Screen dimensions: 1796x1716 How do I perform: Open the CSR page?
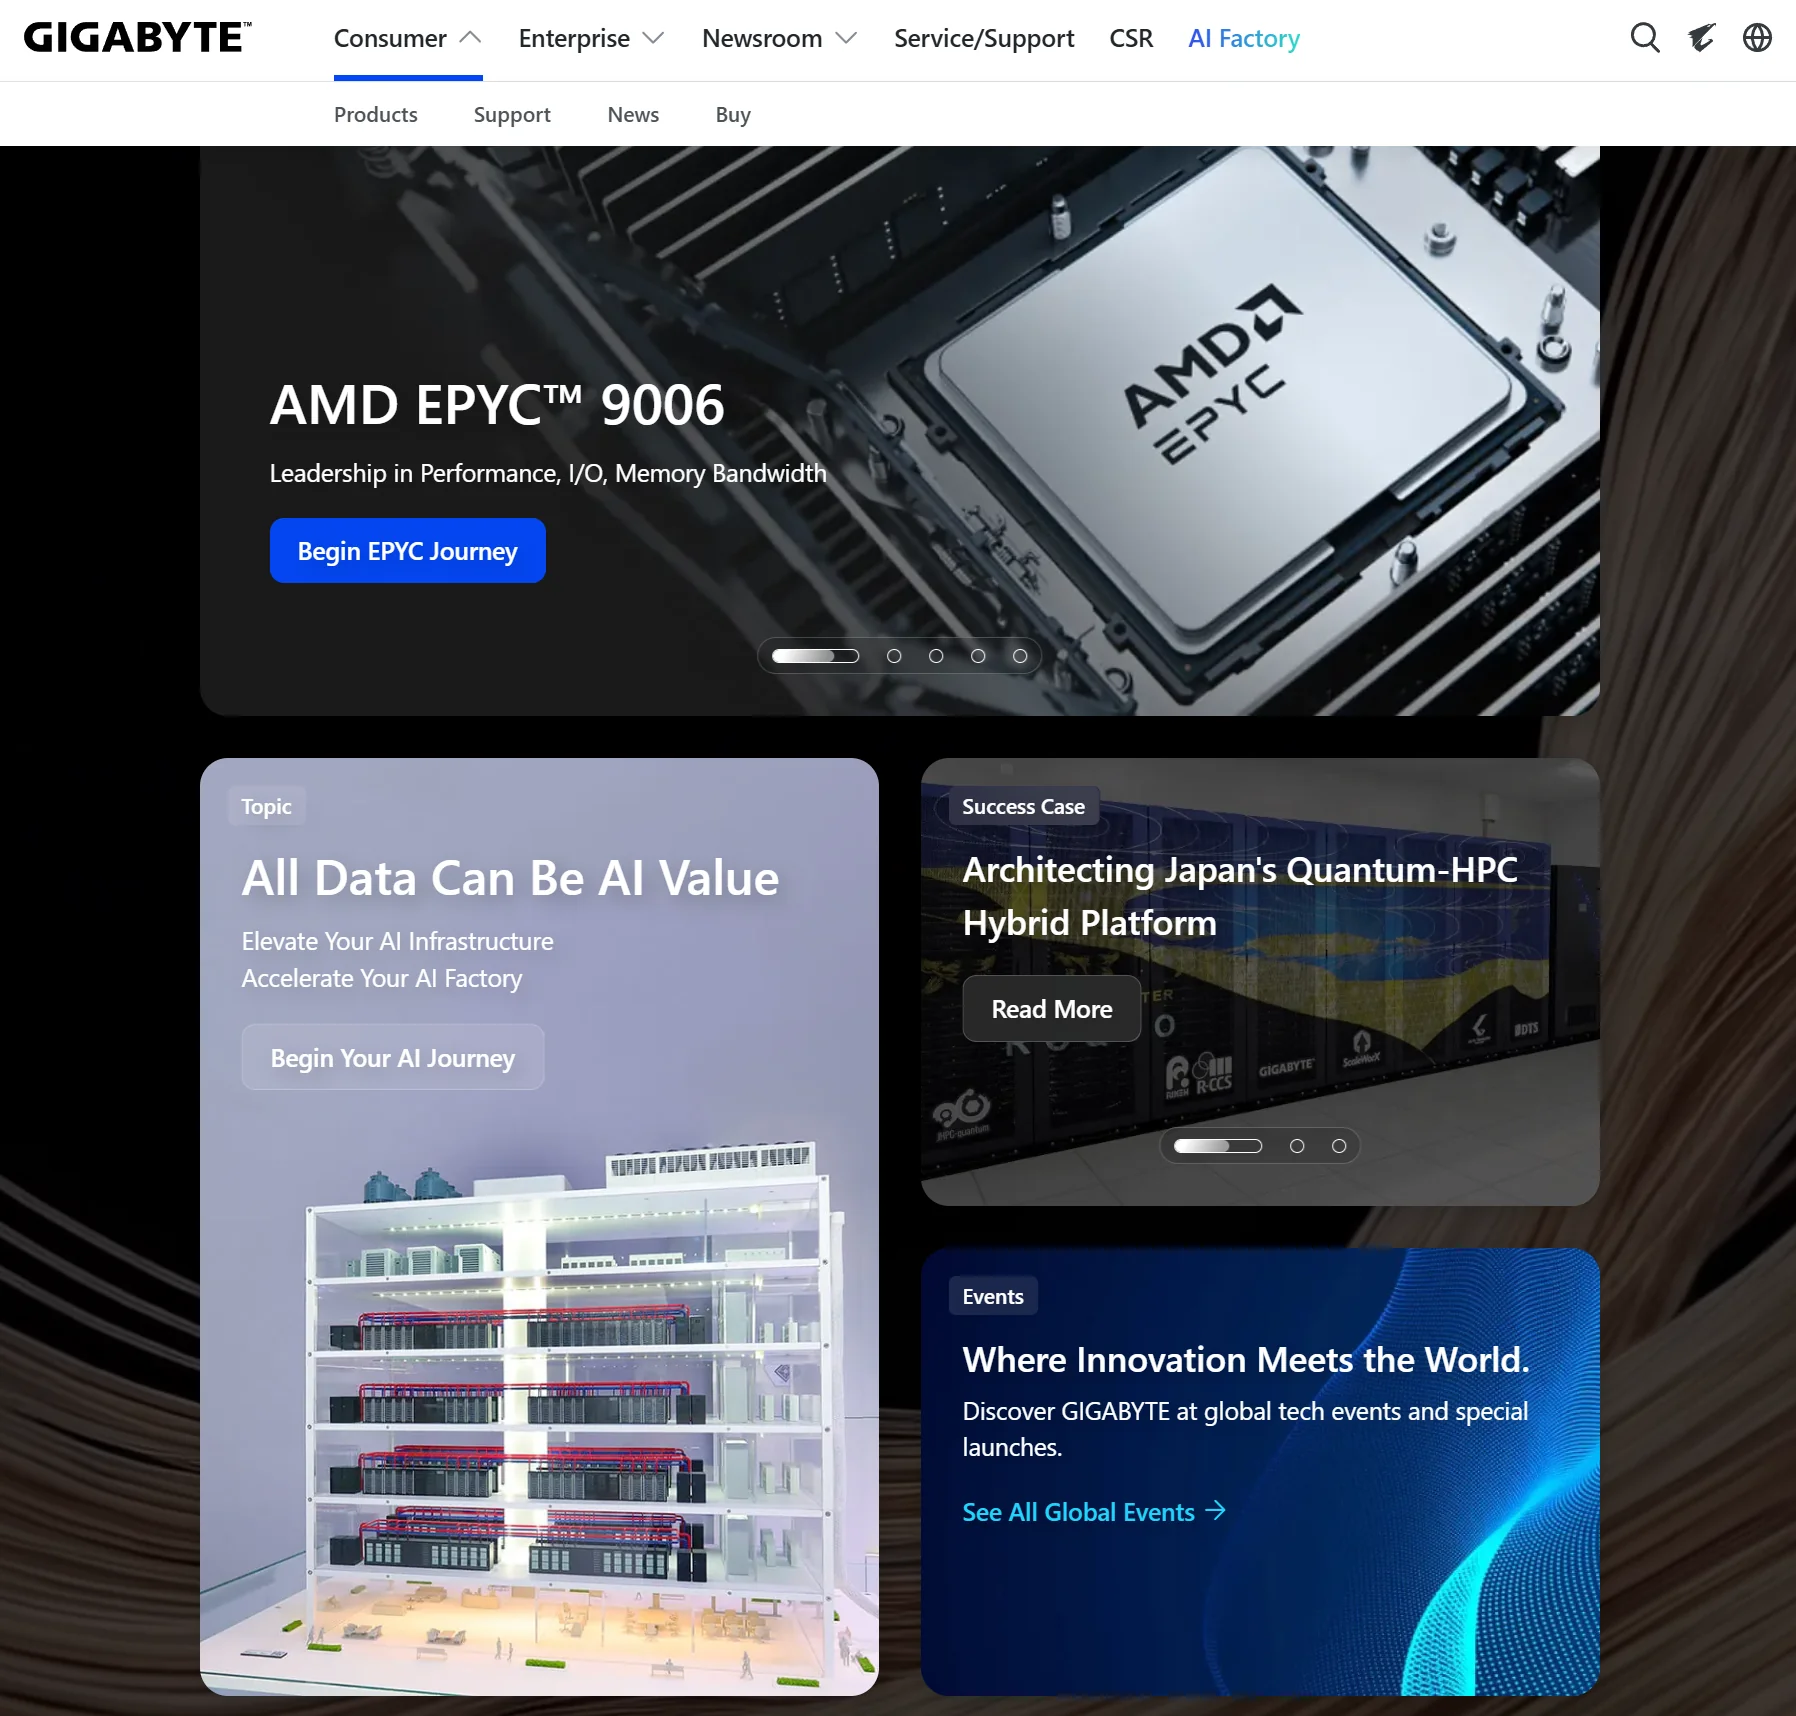[1131, 38]
